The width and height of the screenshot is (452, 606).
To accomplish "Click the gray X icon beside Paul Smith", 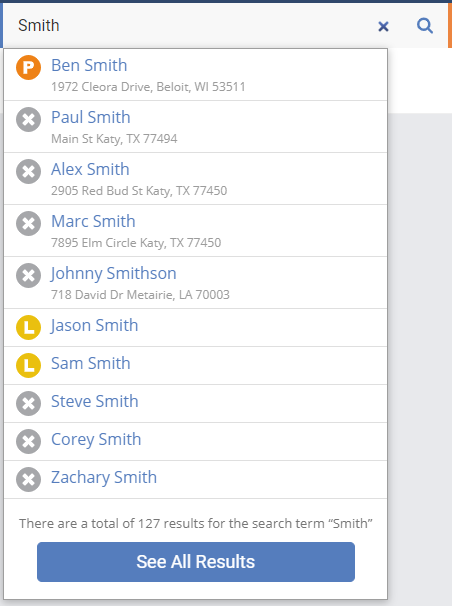I will pyautogui.click(x=28, y=119).
